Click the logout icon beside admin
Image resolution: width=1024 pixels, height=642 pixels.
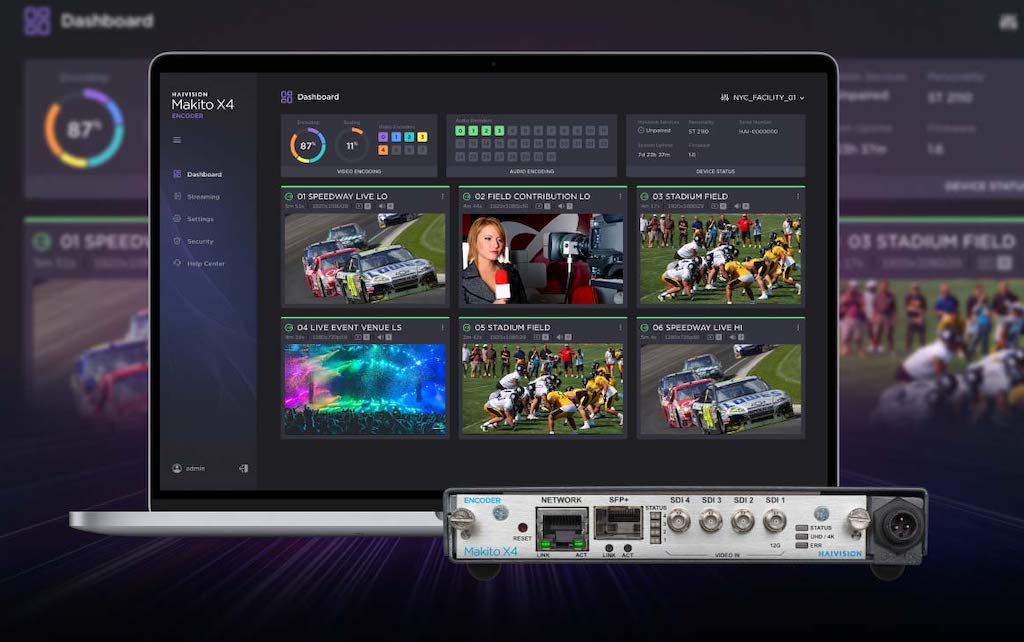tap(244, 468)
